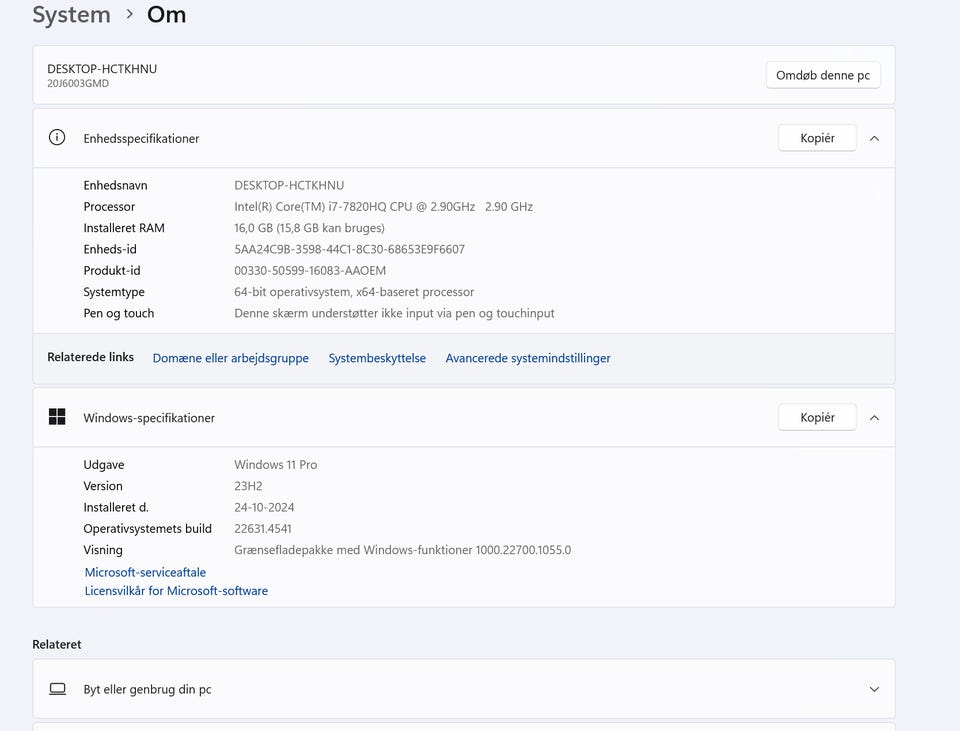This screenshot has width=960, height=731.
Task: Go back to System breadcrumb
Action: [72, 14]
